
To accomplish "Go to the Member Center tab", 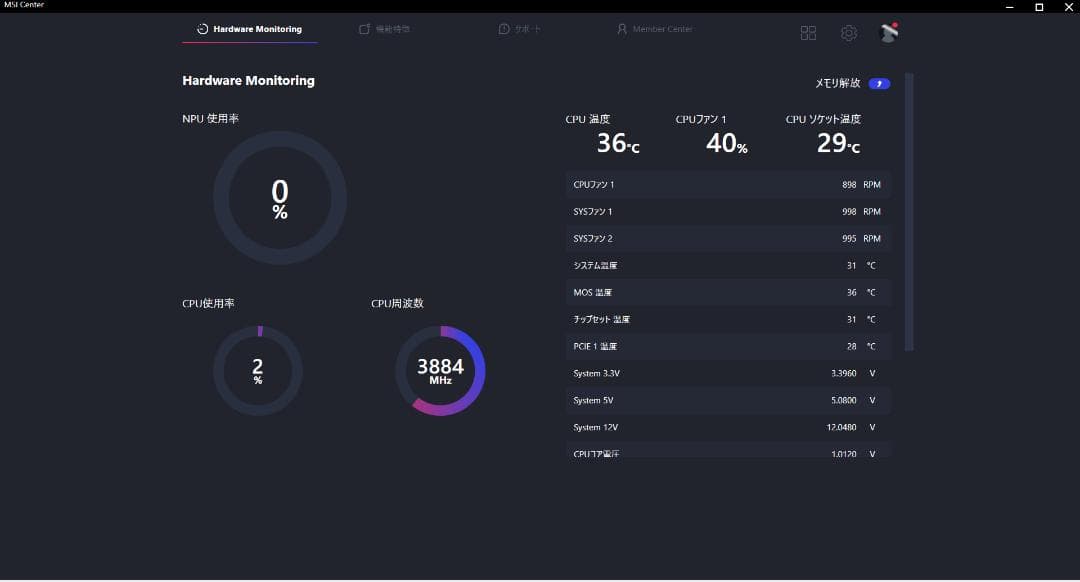I will (x=655, y=29).
